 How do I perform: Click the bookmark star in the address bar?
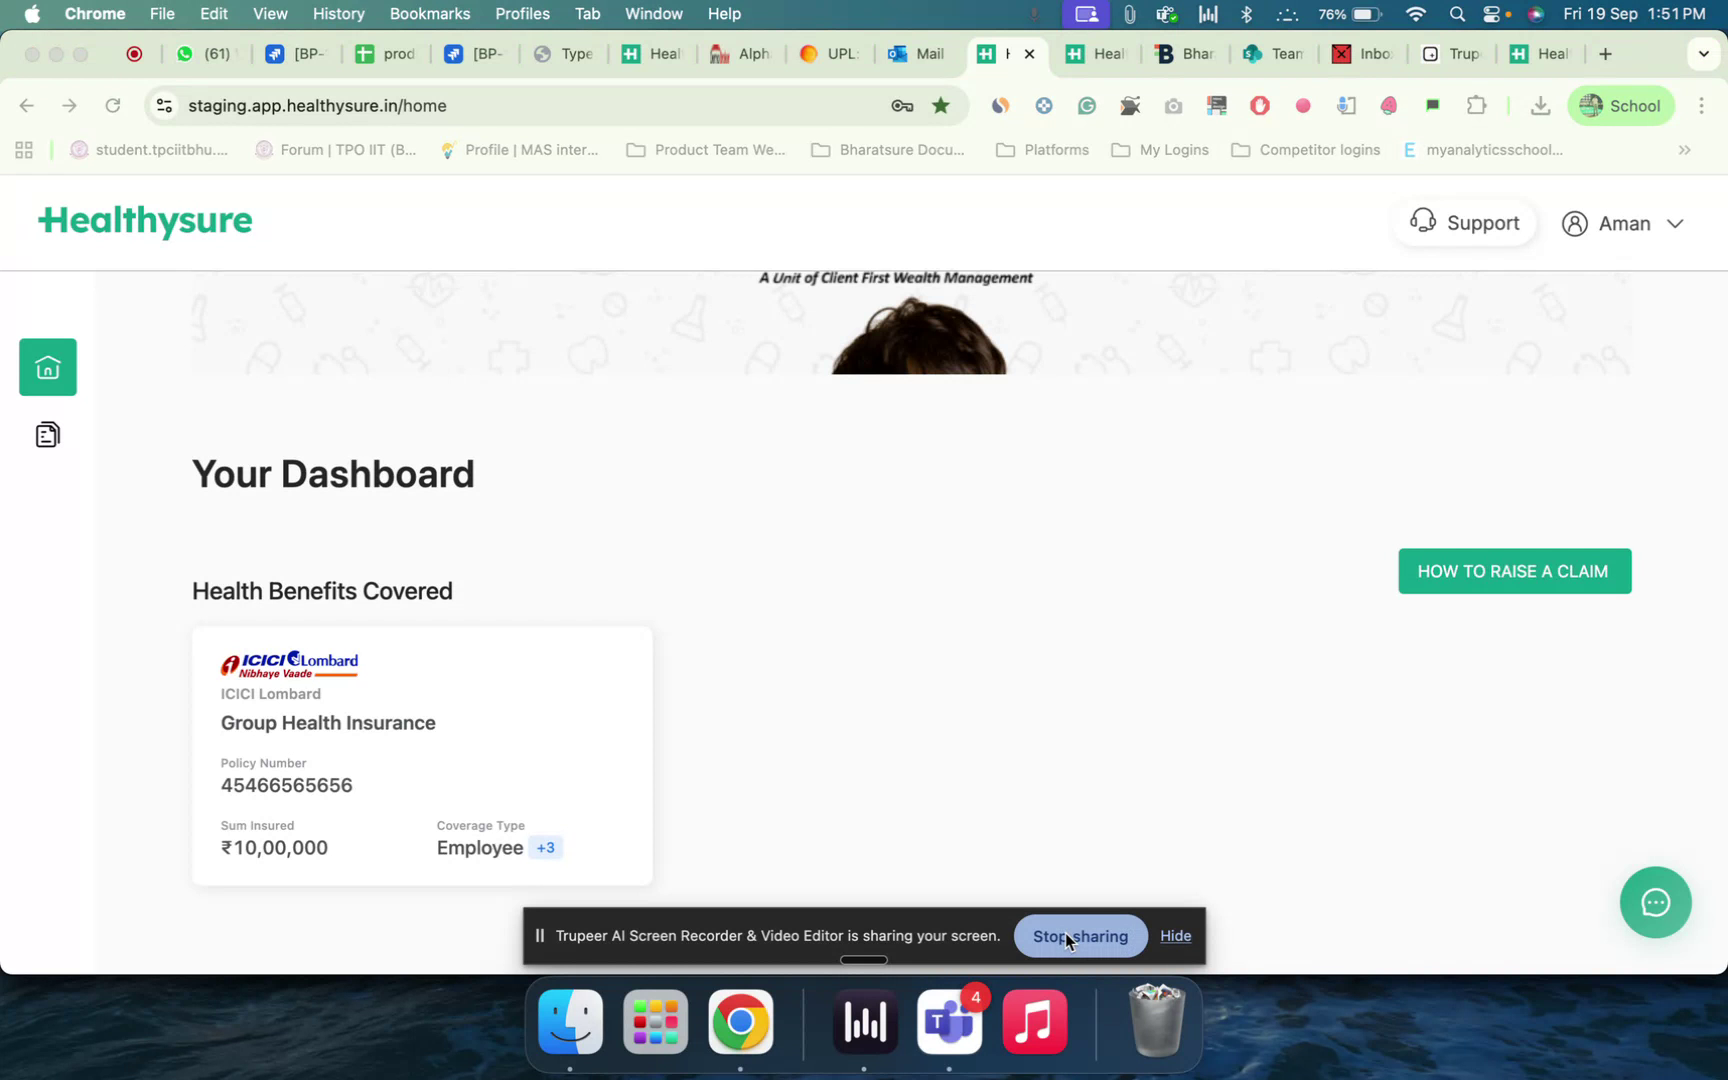(x=939, y=105)
